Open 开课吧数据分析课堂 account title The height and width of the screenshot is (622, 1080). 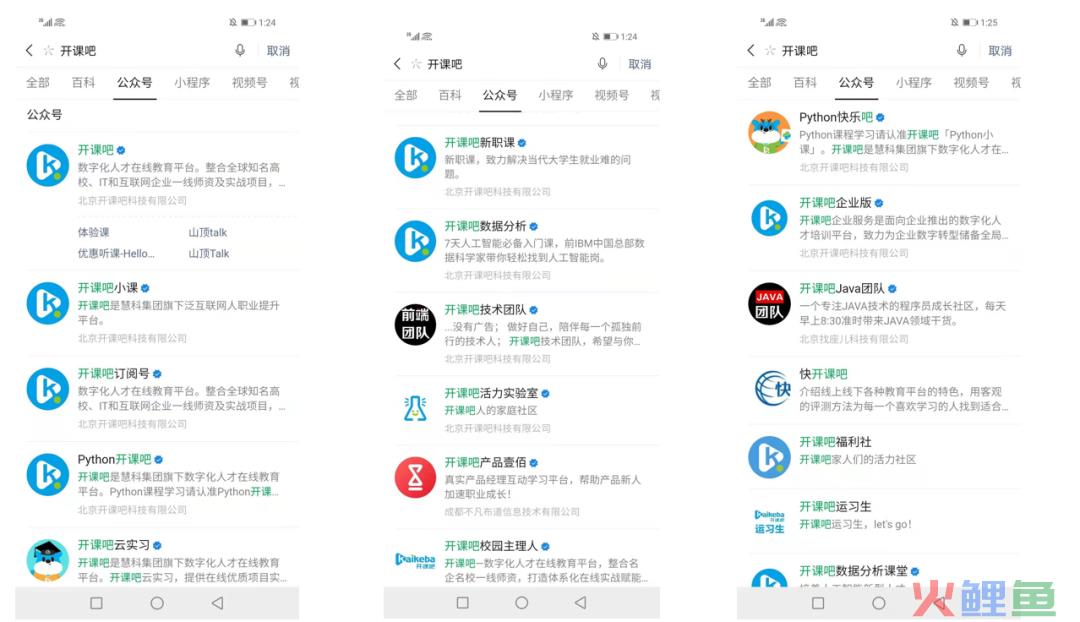pos(853,570)
